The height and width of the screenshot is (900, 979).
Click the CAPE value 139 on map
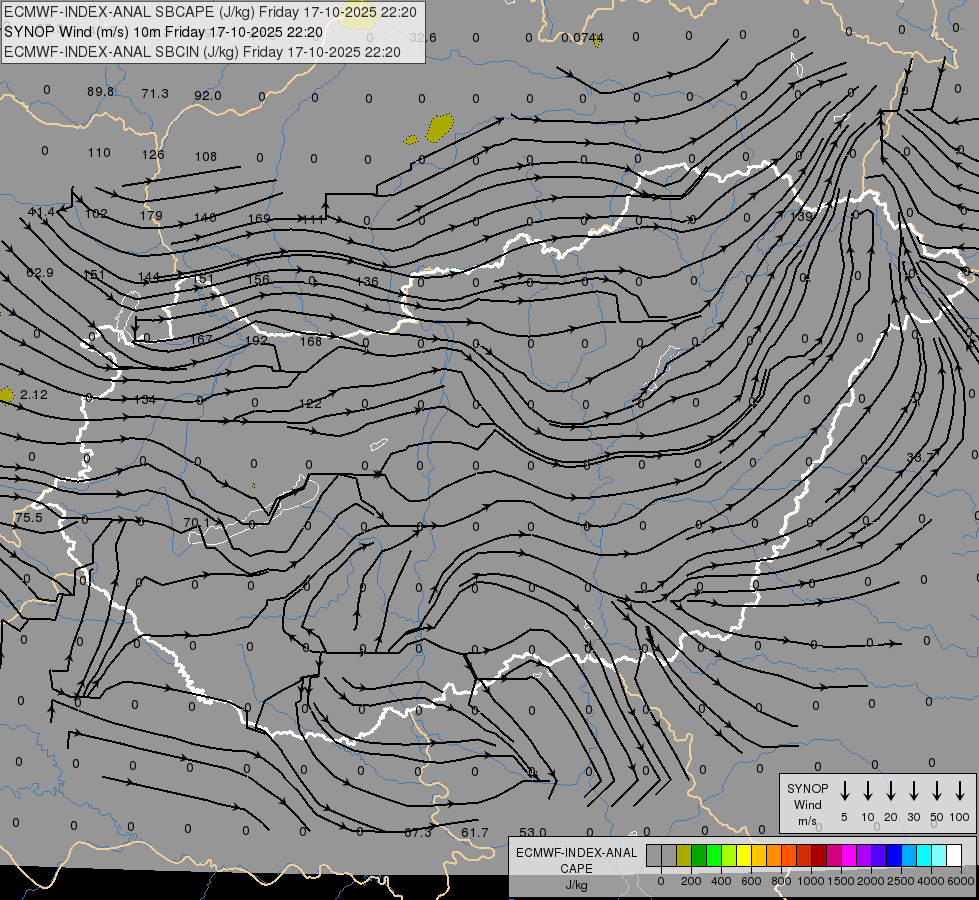(x=801, y=217)
